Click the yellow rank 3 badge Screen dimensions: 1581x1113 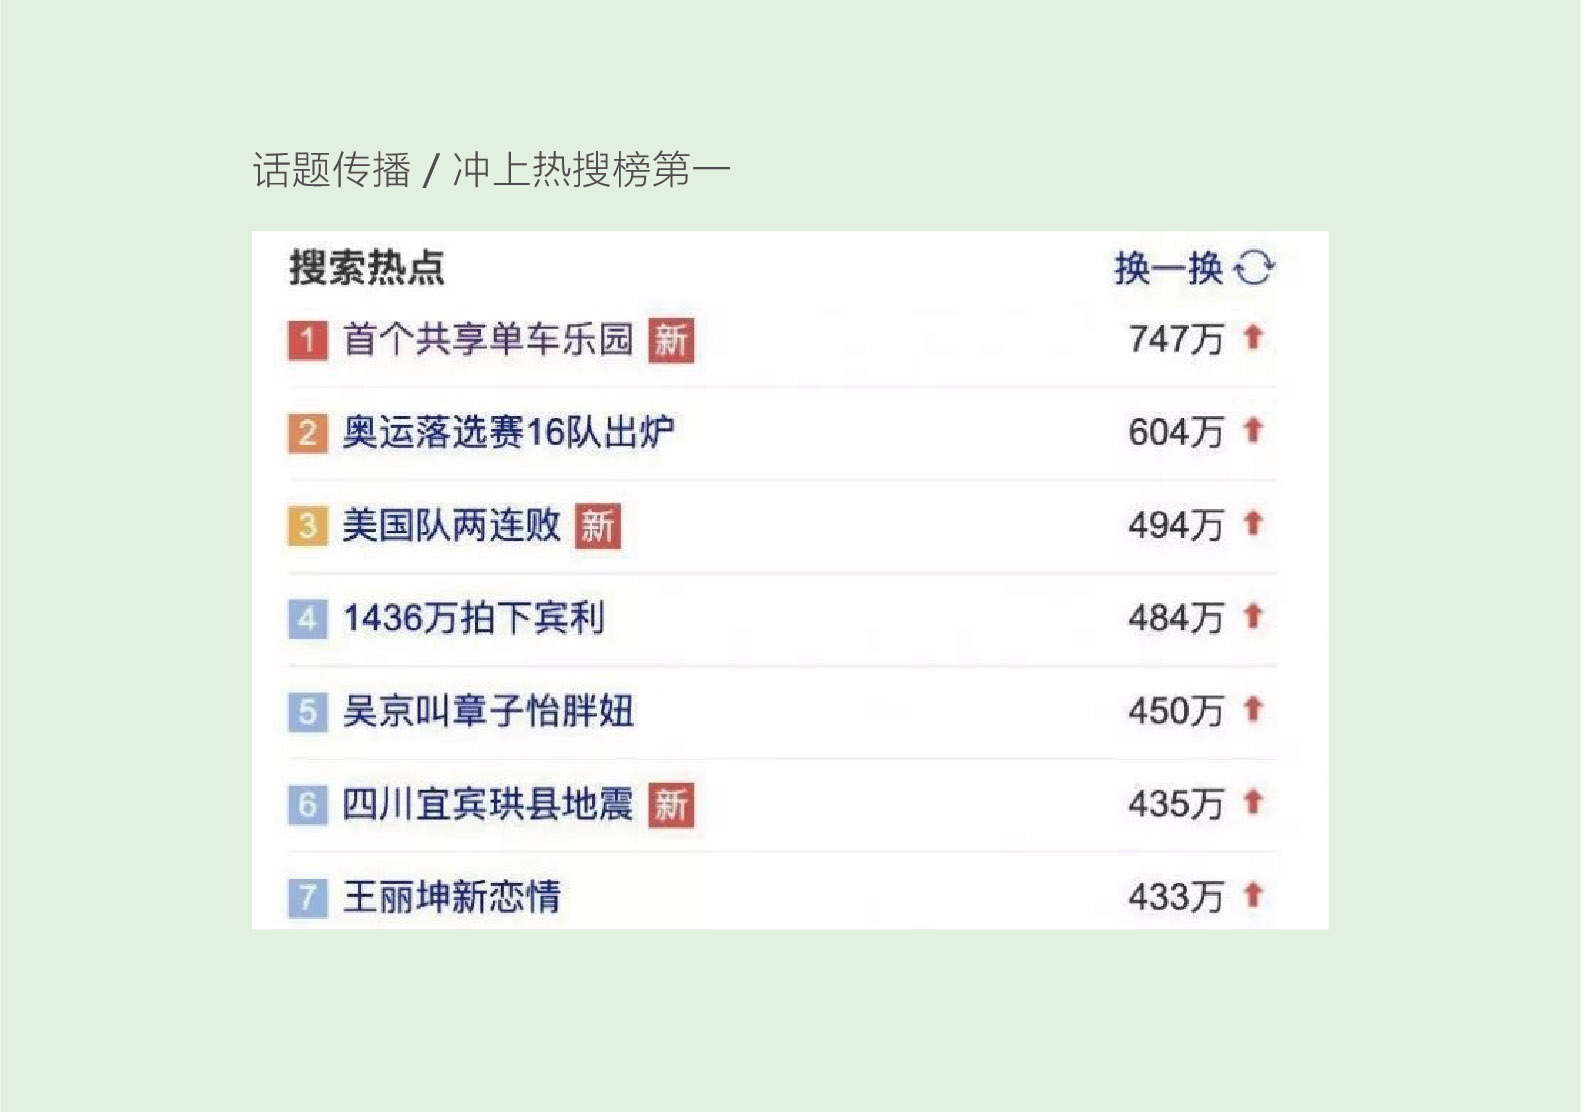(x=308, y=526)
